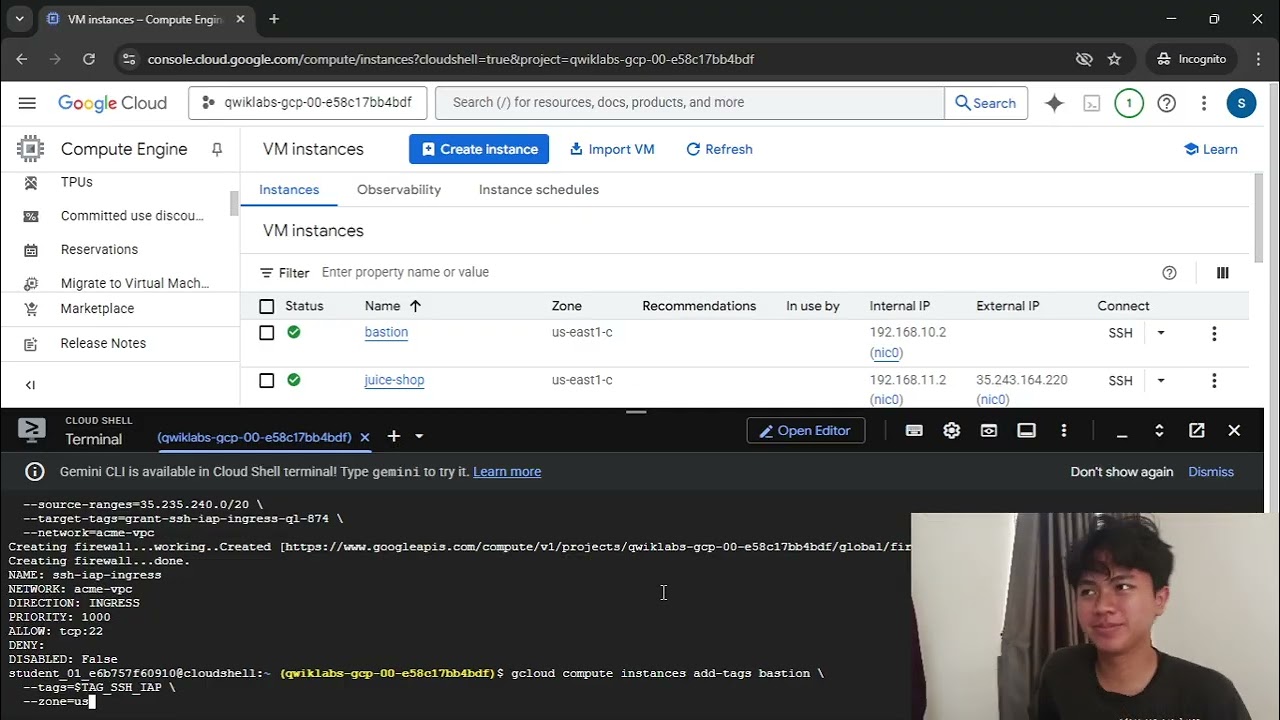Open notifications badge showing 1
The height and width of the screenshot is (720, 1280).
(x=1129, y=103)
